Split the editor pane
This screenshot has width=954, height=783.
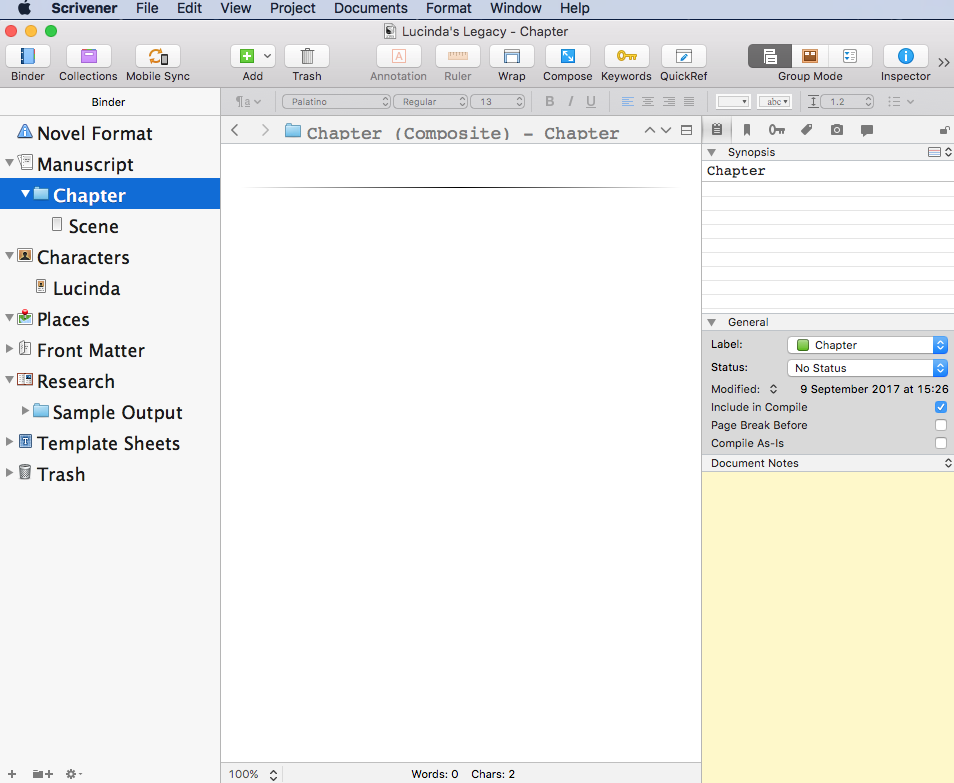[x=686, y=130]
